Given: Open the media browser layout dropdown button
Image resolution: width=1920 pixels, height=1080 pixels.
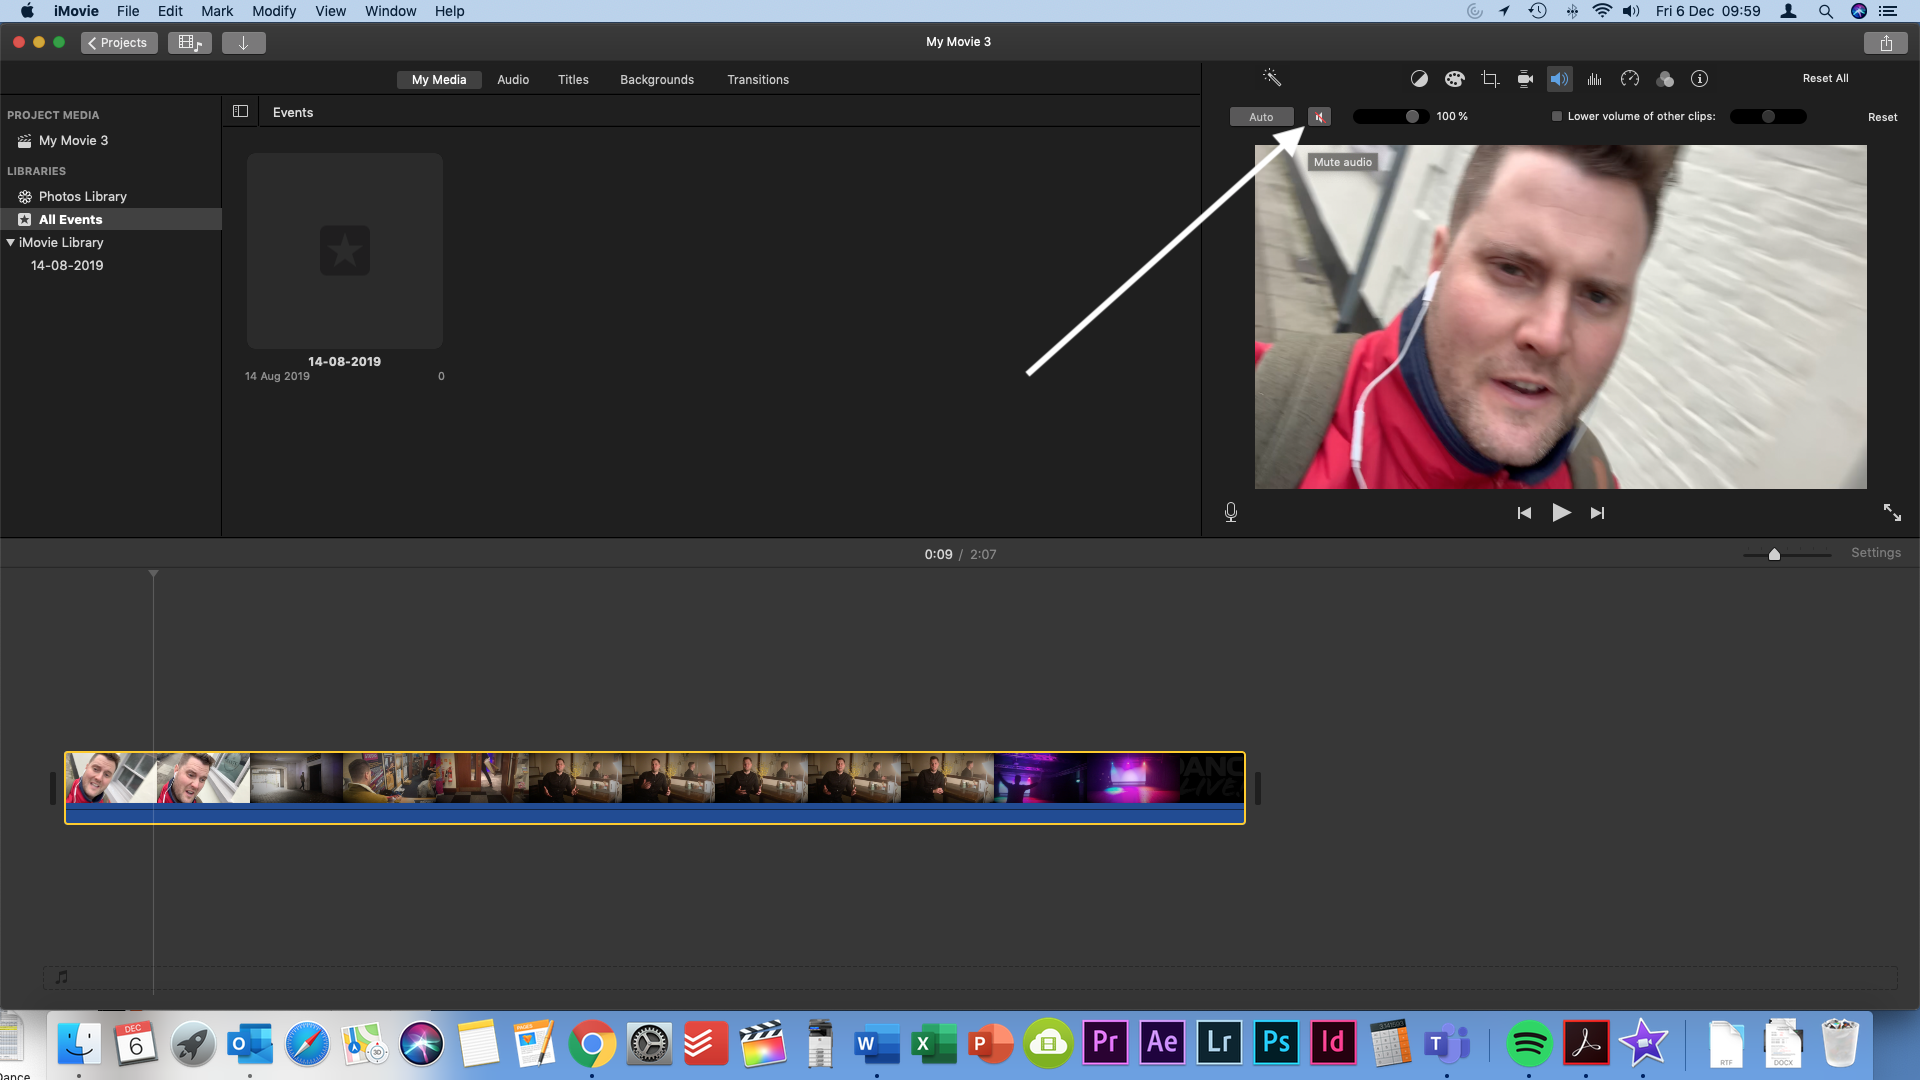Looking at the screenshot, I should tap(189, 43).
